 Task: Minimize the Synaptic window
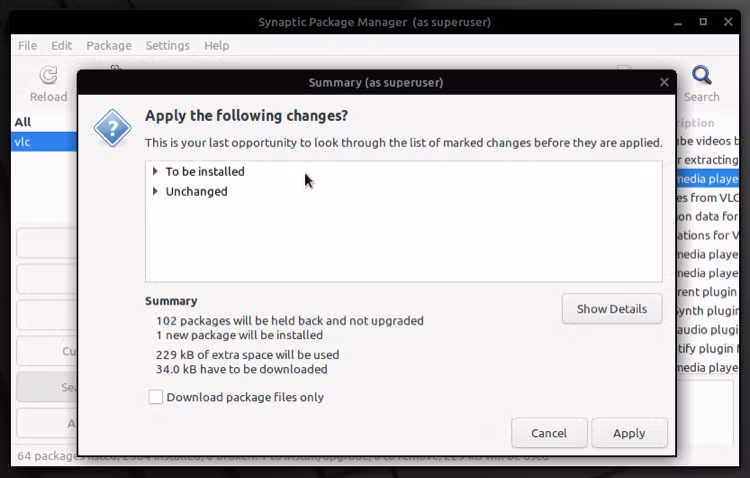(678, 22)
